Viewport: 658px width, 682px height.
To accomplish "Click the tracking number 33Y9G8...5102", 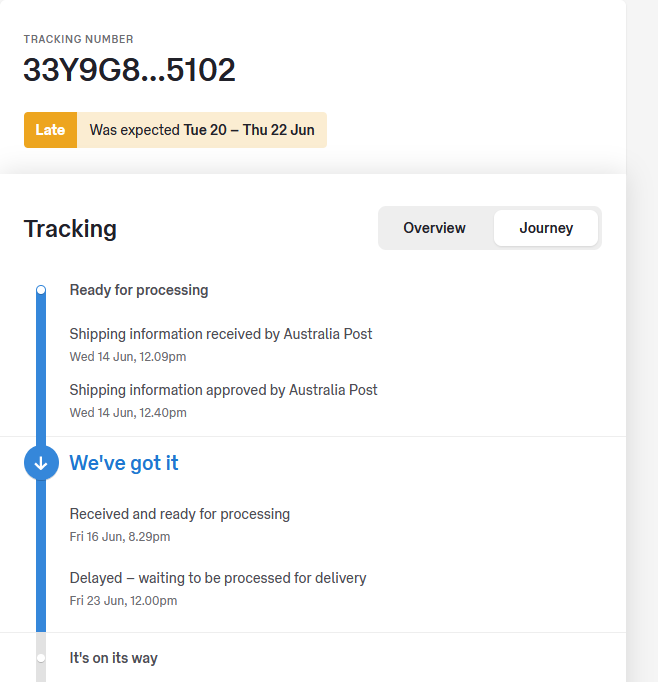I will pyautogui.click(x=129, y=70).
